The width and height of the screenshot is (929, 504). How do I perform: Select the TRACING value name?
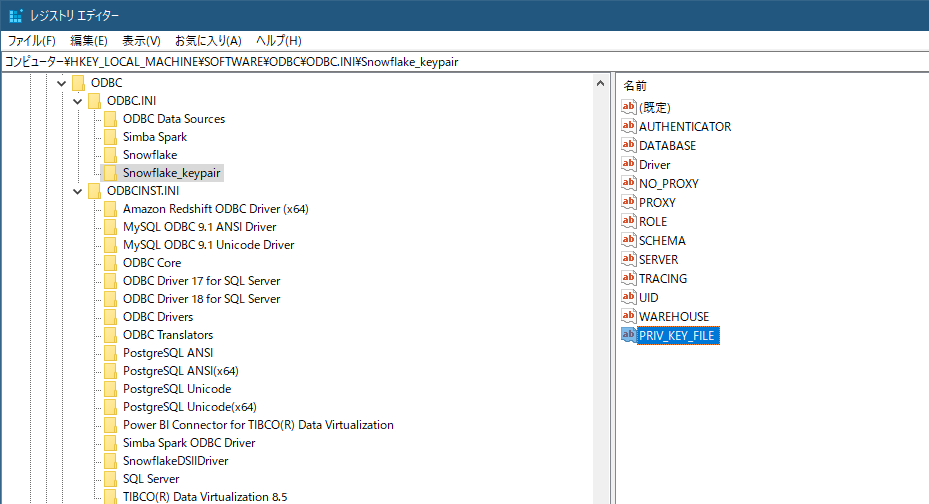point(662,278)
